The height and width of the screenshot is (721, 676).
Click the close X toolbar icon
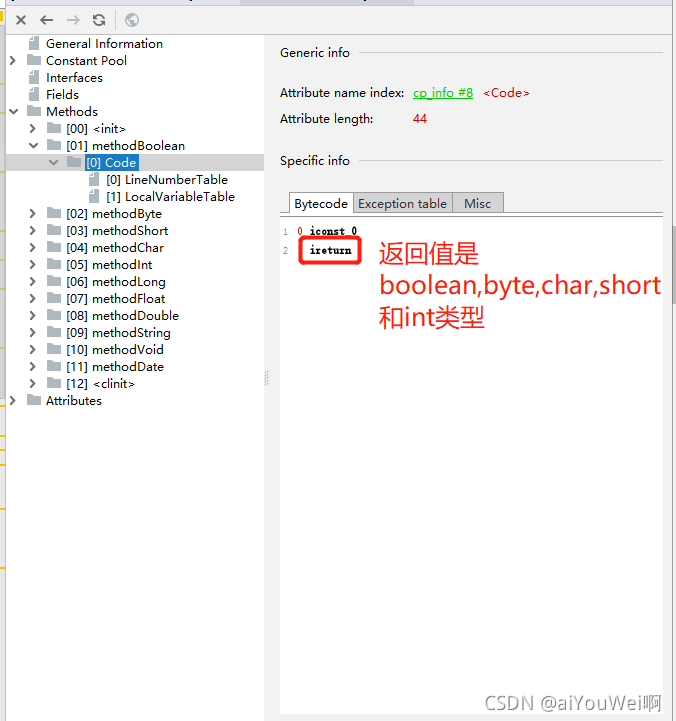[21, 20]
